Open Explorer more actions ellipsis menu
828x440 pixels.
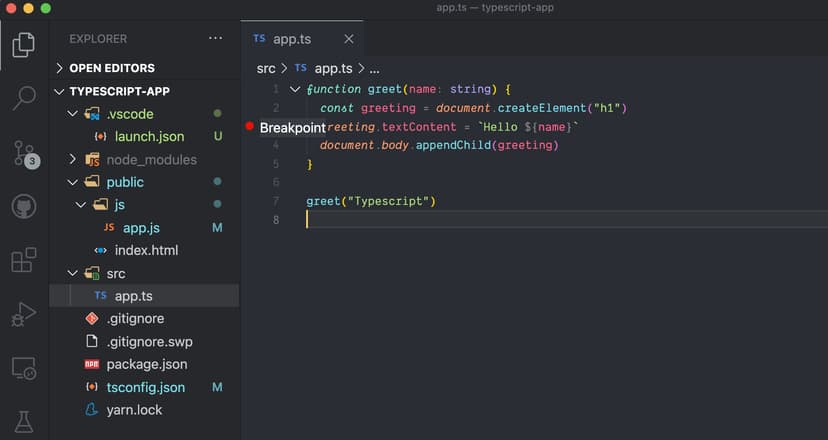tap(215, 39)
